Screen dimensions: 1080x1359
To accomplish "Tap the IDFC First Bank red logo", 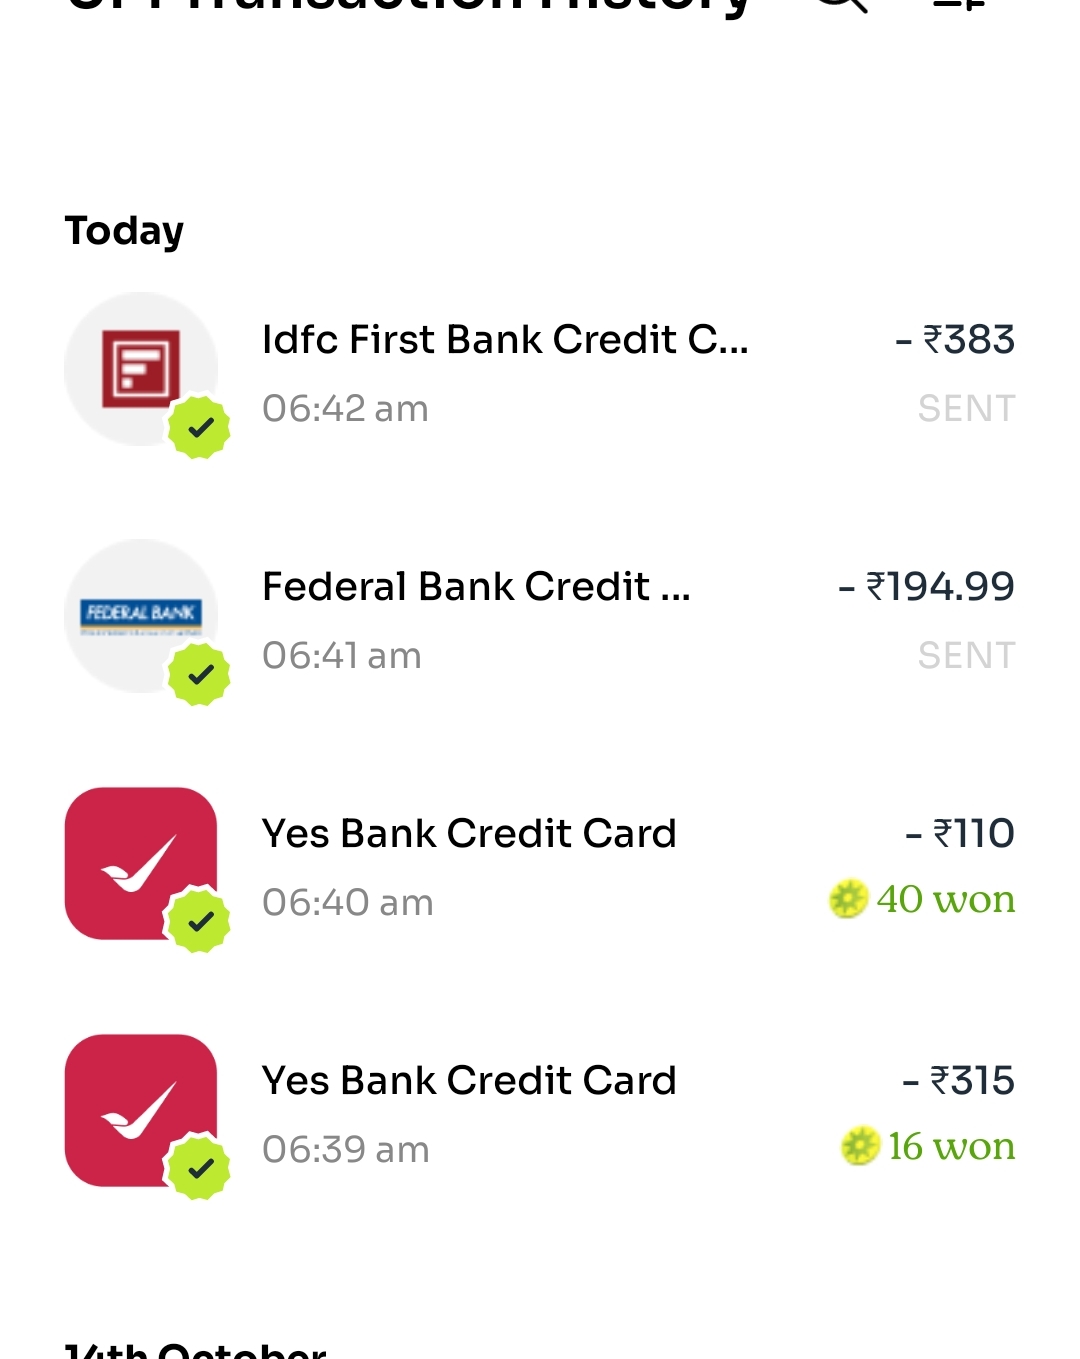I will tap(140, 368).
